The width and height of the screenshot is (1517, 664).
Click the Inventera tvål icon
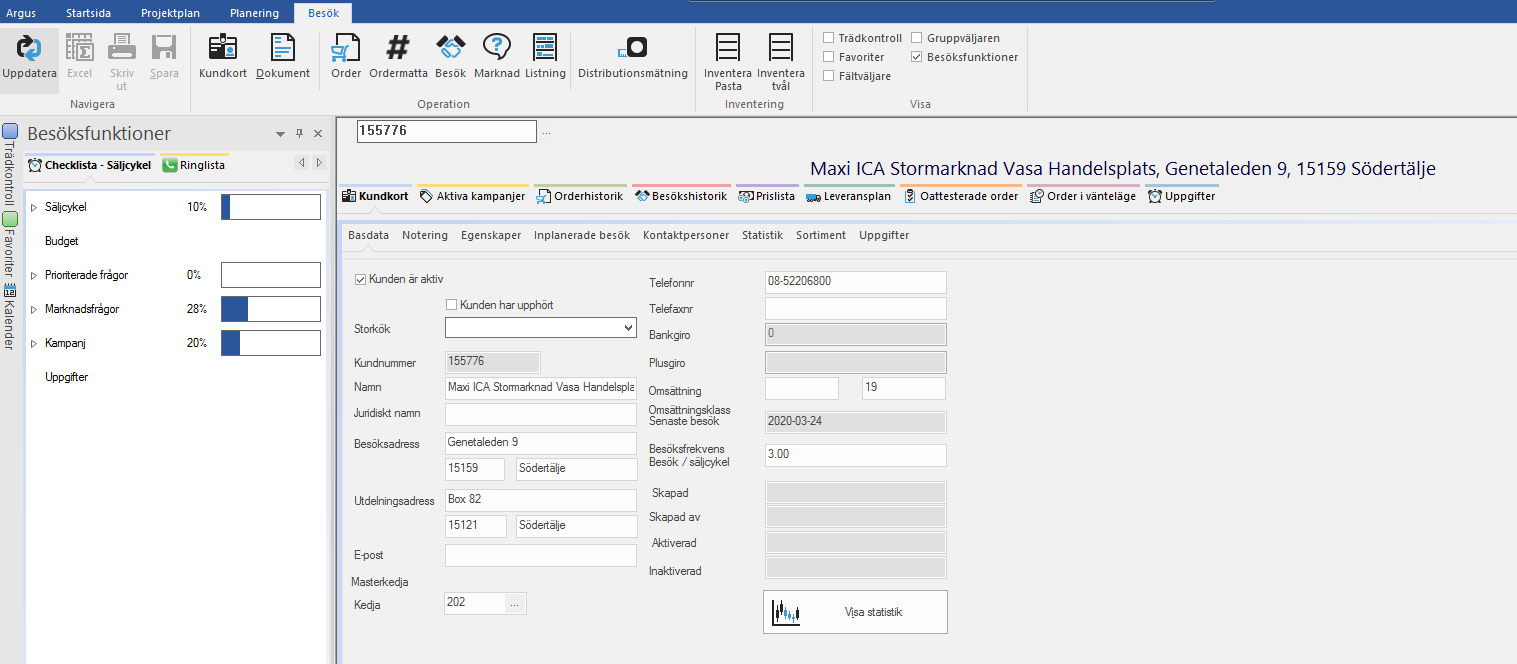[x=781, y=47]
